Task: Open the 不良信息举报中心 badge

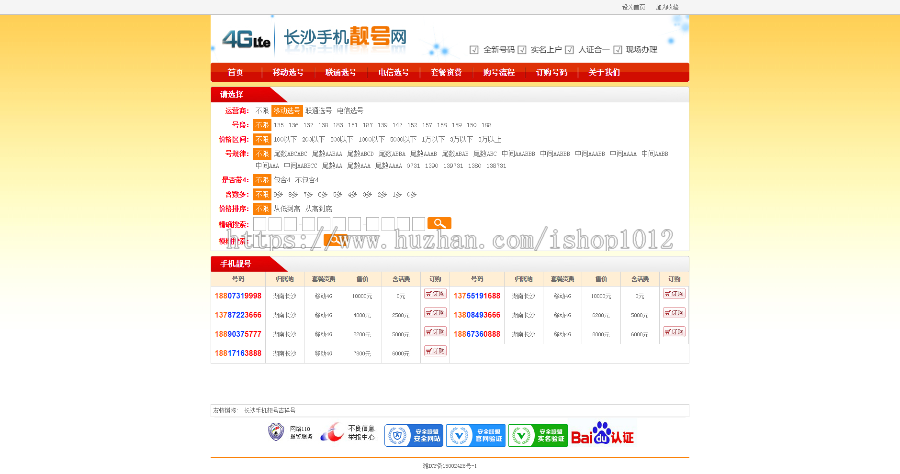Action: 348,432
